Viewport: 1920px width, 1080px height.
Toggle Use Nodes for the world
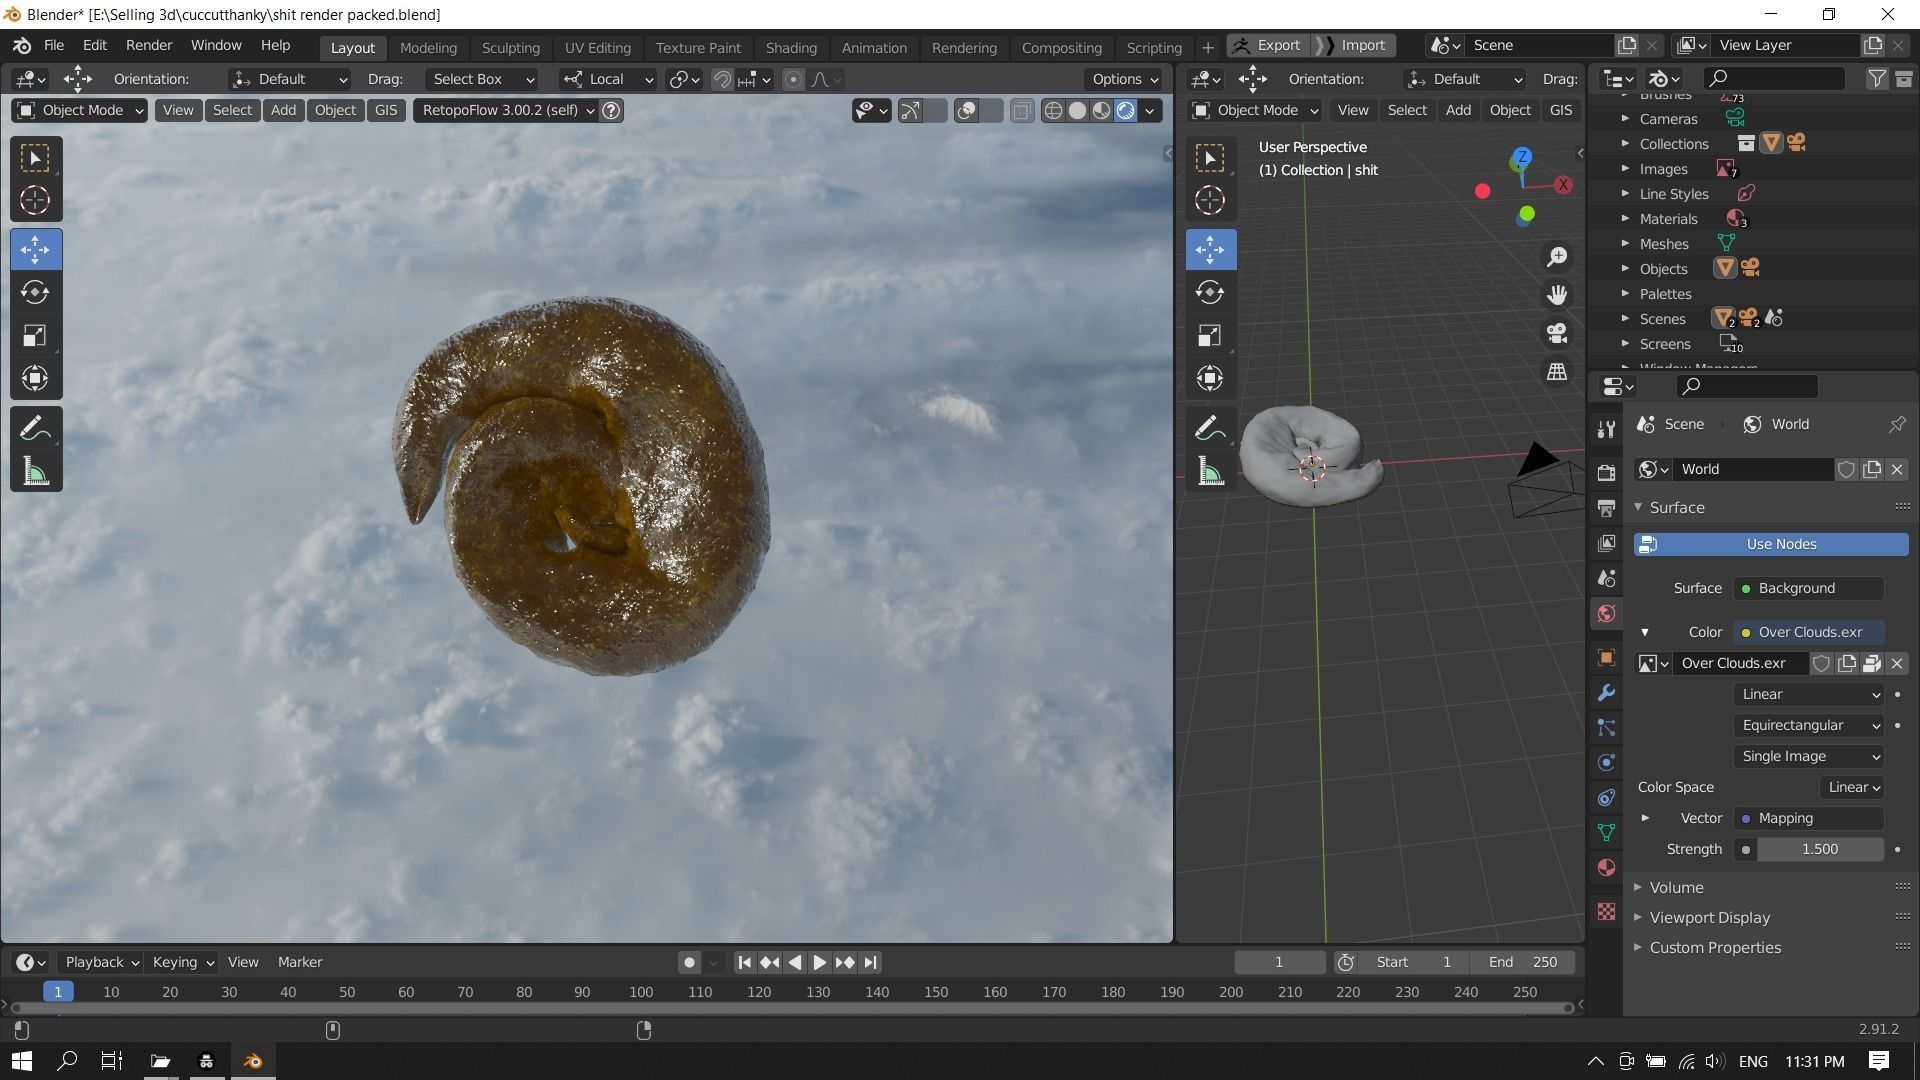[x=1771, y=544]
